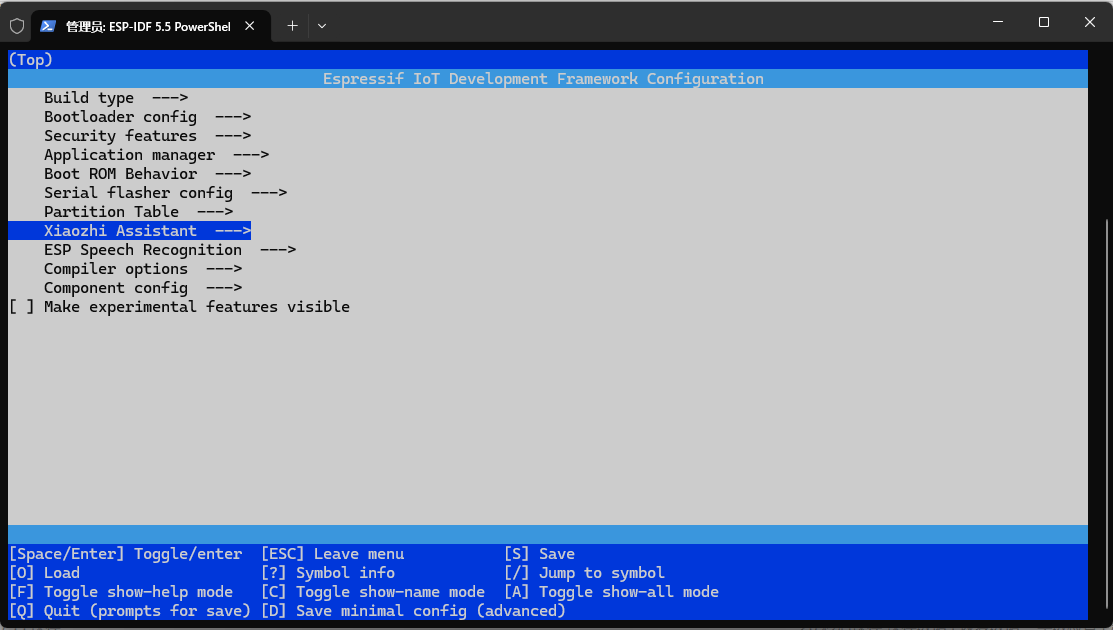Image resolution: width=1113 pixels, height=630 pixels.
Task: Open the Boot ROM Behavior submenu
Action: point(148,175)
